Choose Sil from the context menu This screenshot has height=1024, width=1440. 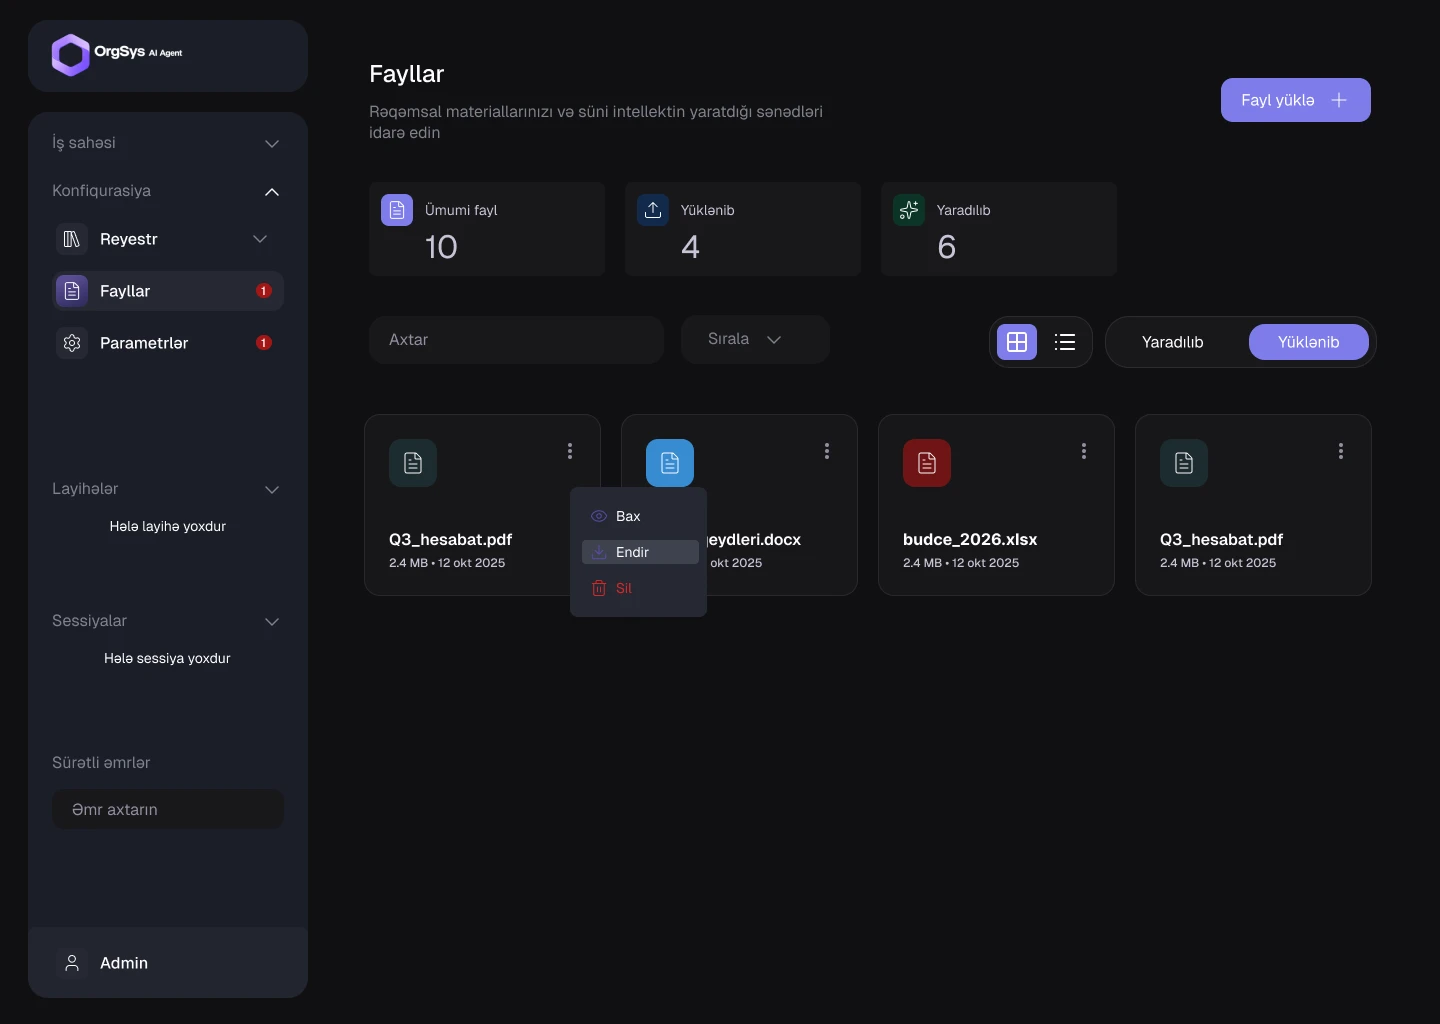pyautogui.click(x=640, y=588)
